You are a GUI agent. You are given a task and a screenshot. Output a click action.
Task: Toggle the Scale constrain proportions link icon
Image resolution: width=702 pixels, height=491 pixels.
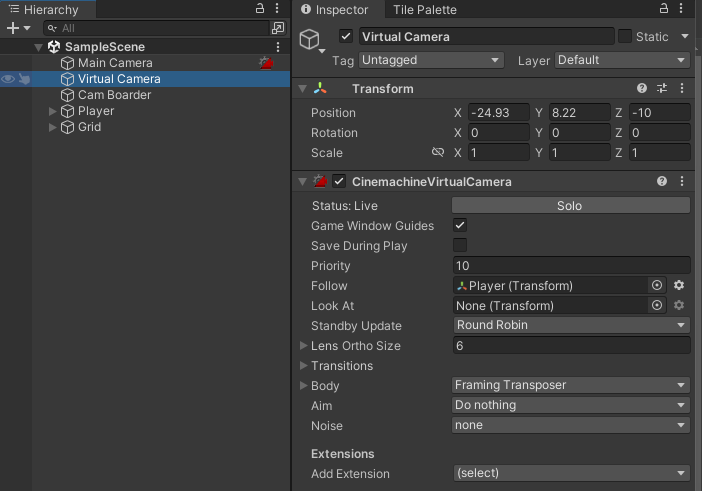tap(437, 153)
